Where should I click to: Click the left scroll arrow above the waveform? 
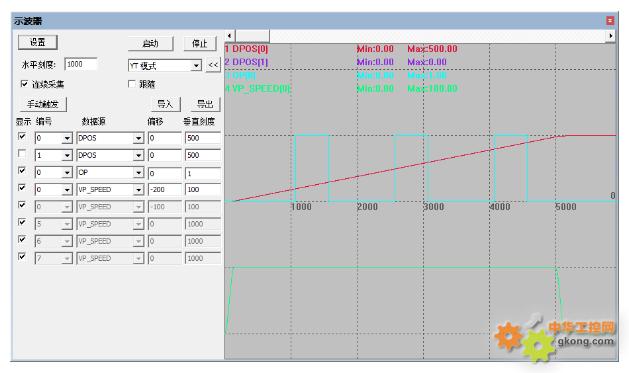point(229,36)
